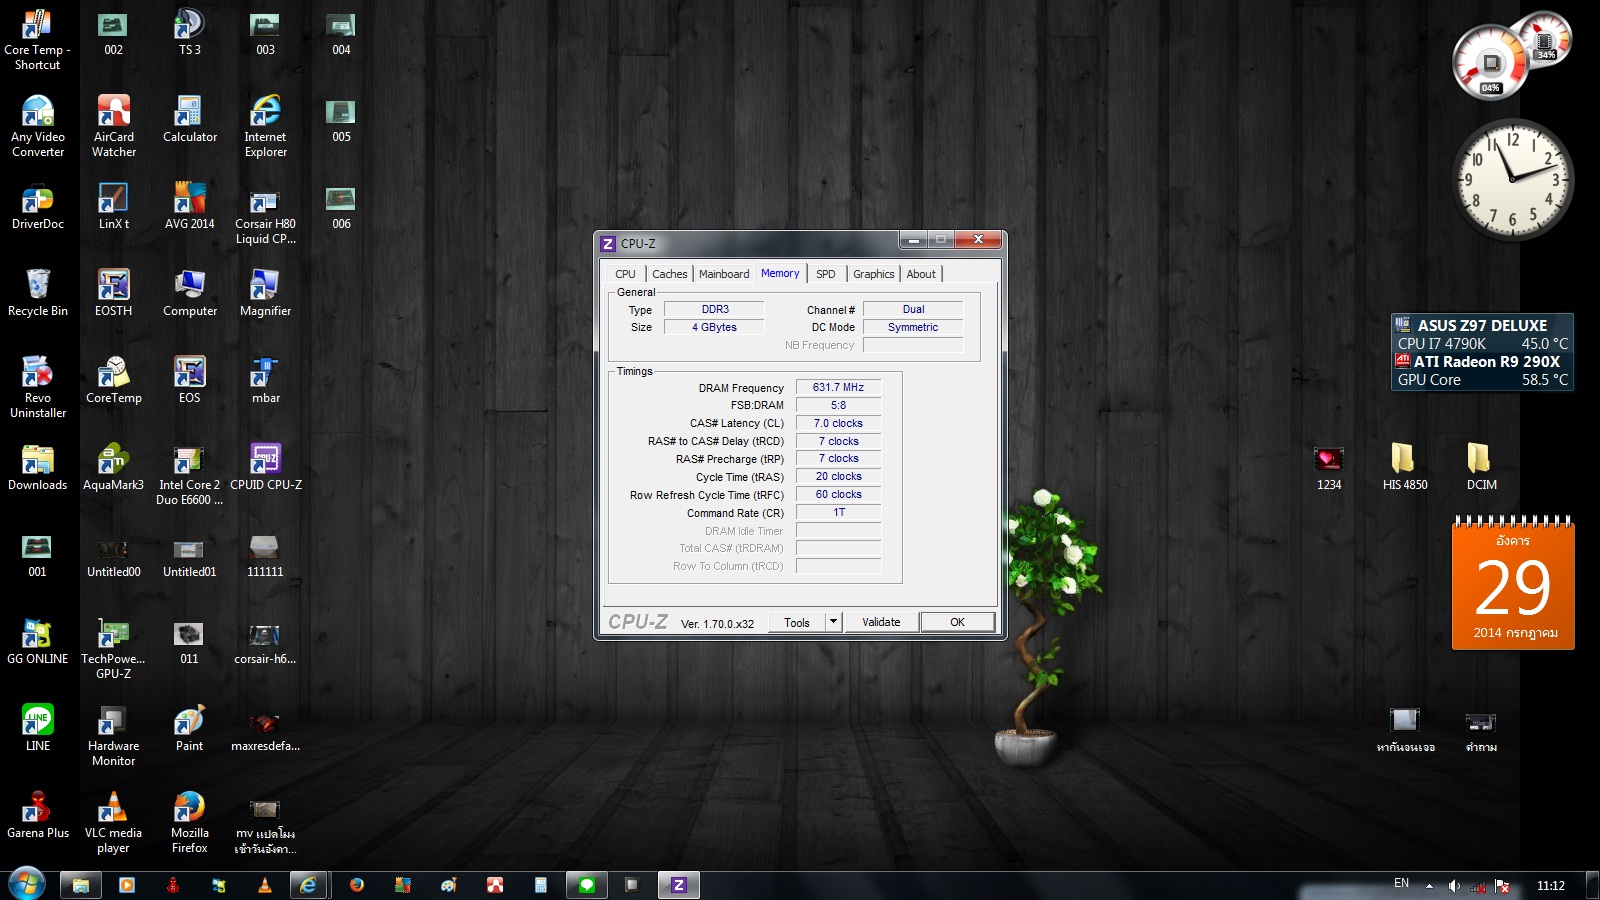The height and width of the screenshot is (900, 1600).
Task: Click the FSB:DRAM value 5:8
Action: 838,405
